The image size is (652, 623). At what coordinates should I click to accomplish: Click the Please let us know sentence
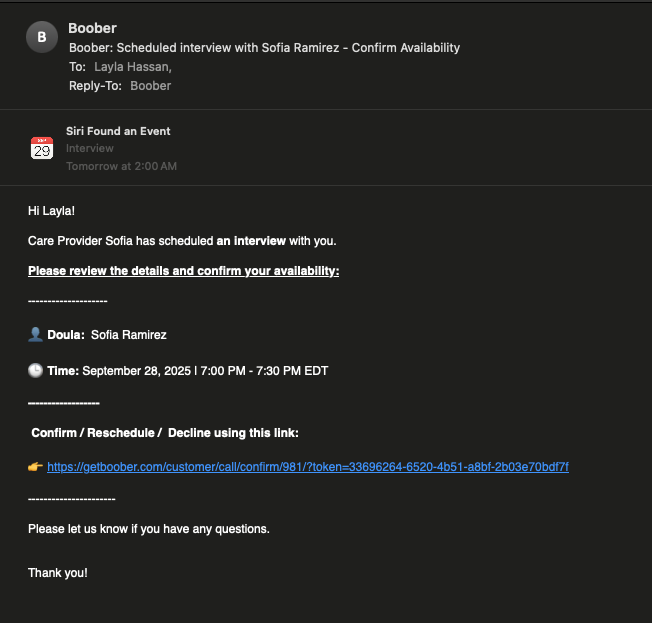[x=148, y=529]
